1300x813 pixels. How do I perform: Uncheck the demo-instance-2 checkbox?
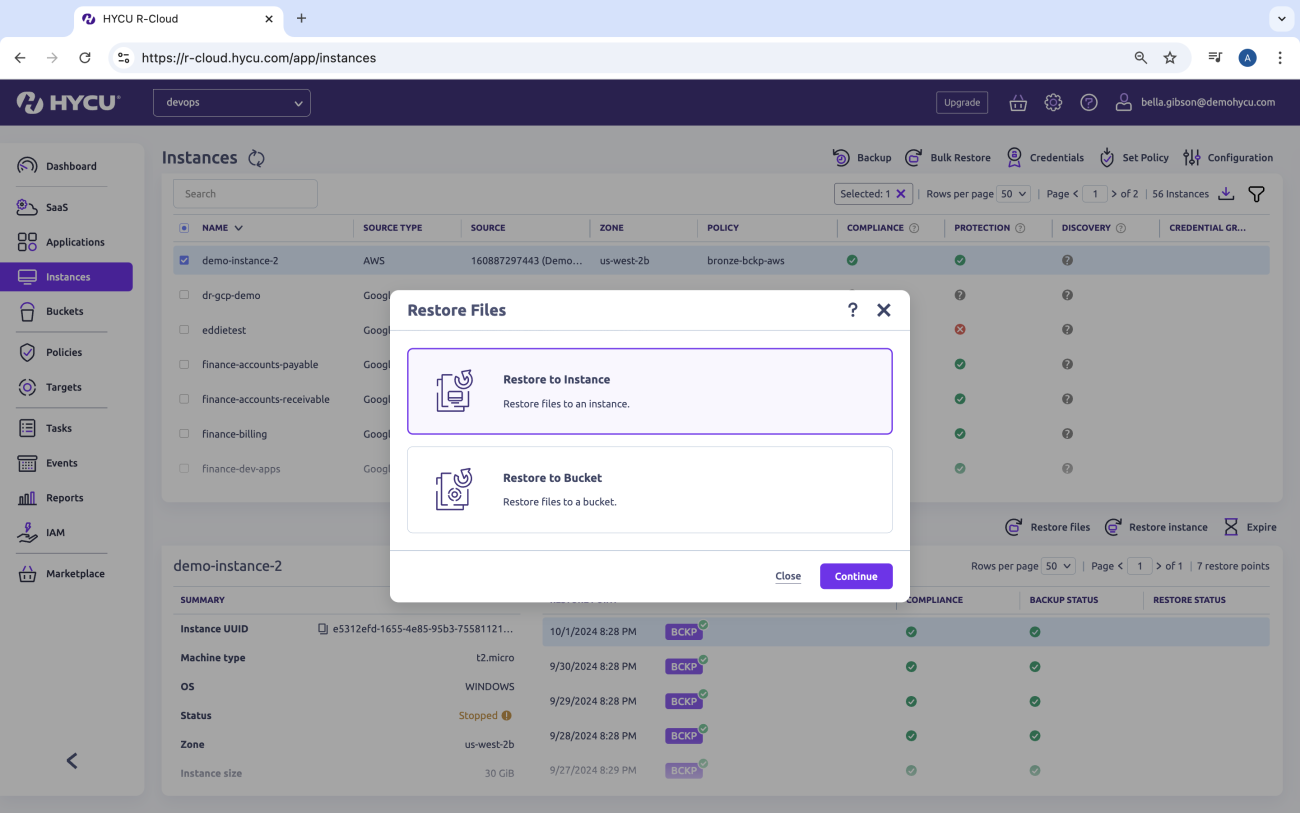[184, 260]
